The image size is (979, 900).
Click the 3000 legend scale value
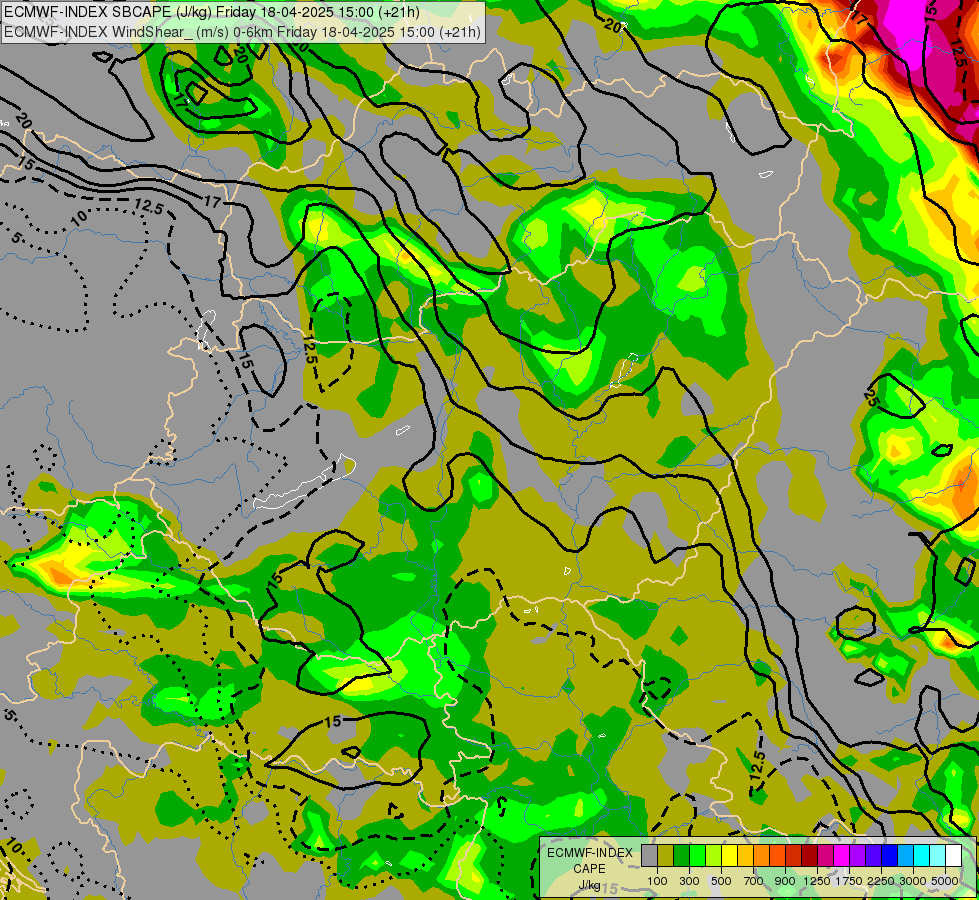pyautogui.click(x=913, y=881)
